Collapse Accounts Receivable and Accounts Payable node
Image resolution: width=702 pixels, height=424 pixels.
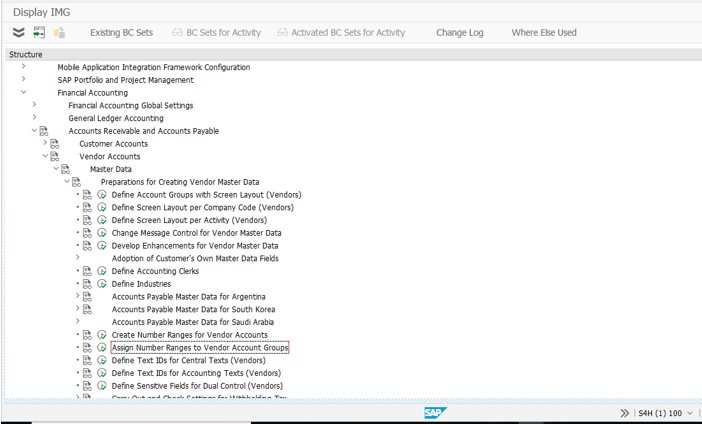[x=34, y=130]
